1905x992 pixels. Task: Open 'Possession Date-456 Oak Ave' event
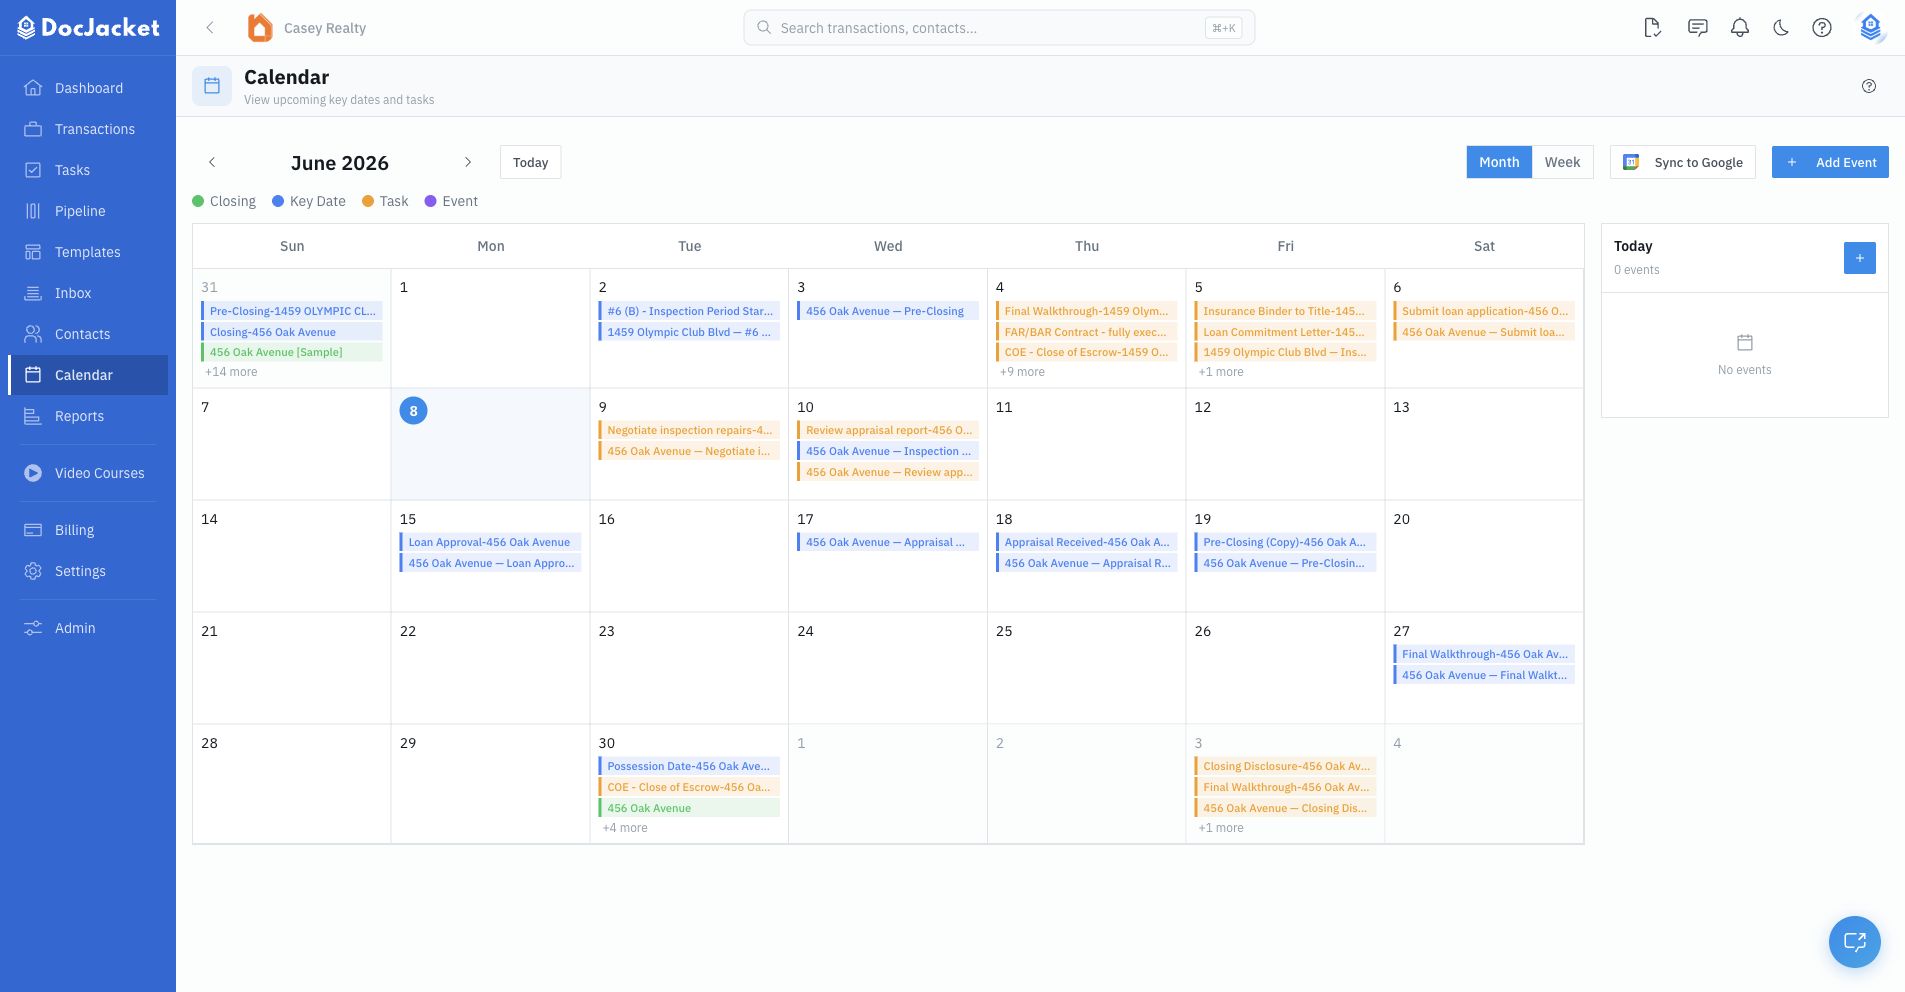pos(689,766)
